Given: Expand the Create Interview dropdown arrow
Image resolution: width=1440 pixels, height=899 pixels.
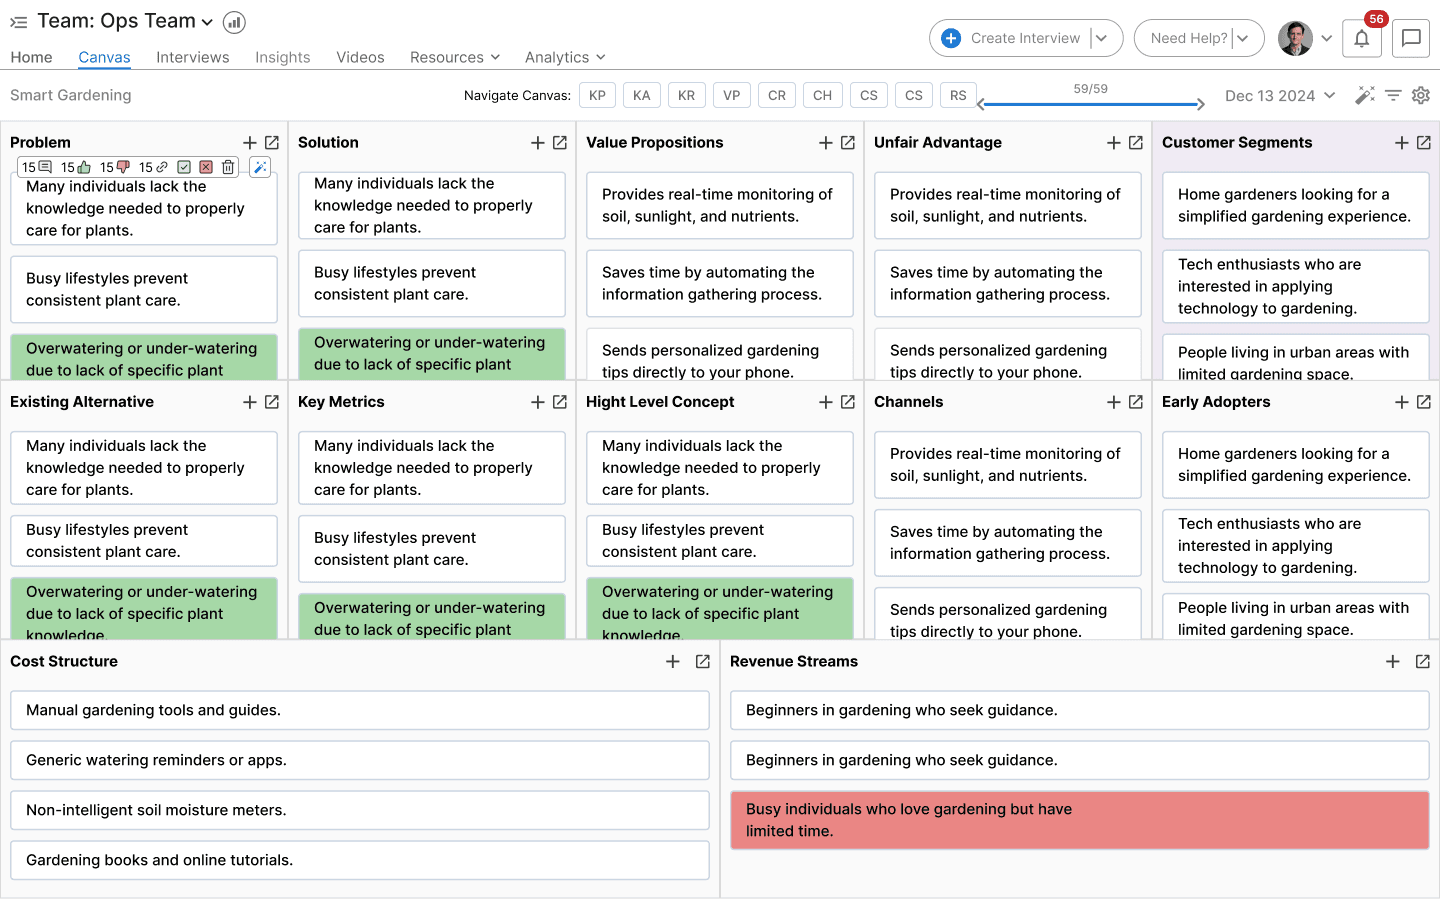Looking at the screenshot, I should click(1102, 38).
